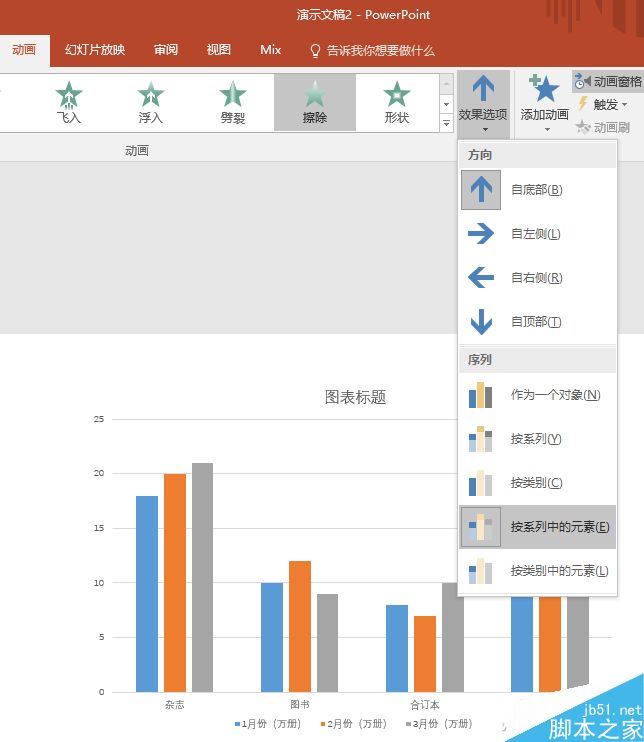The width and height of the screenshot is (644, 742).
Task: Select the blue 1月份 bar for 合订本
Action: coord(397,649)
